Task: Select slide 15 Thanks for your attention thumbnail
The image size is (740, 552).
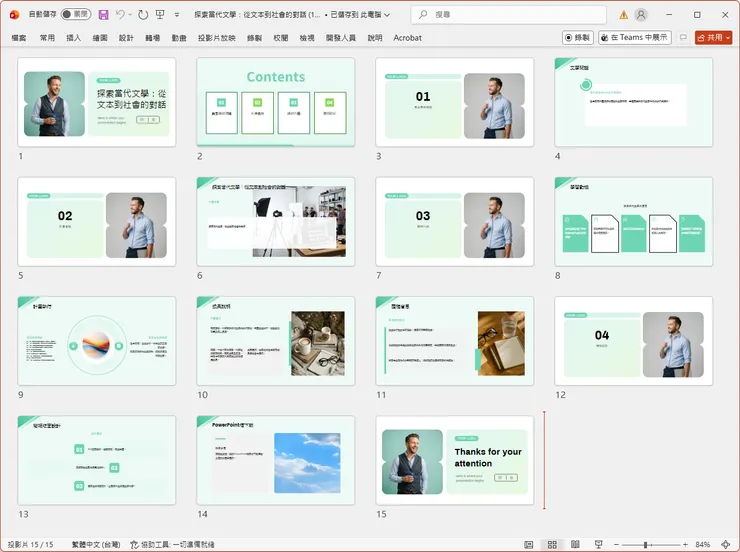Action: point(454,460)
